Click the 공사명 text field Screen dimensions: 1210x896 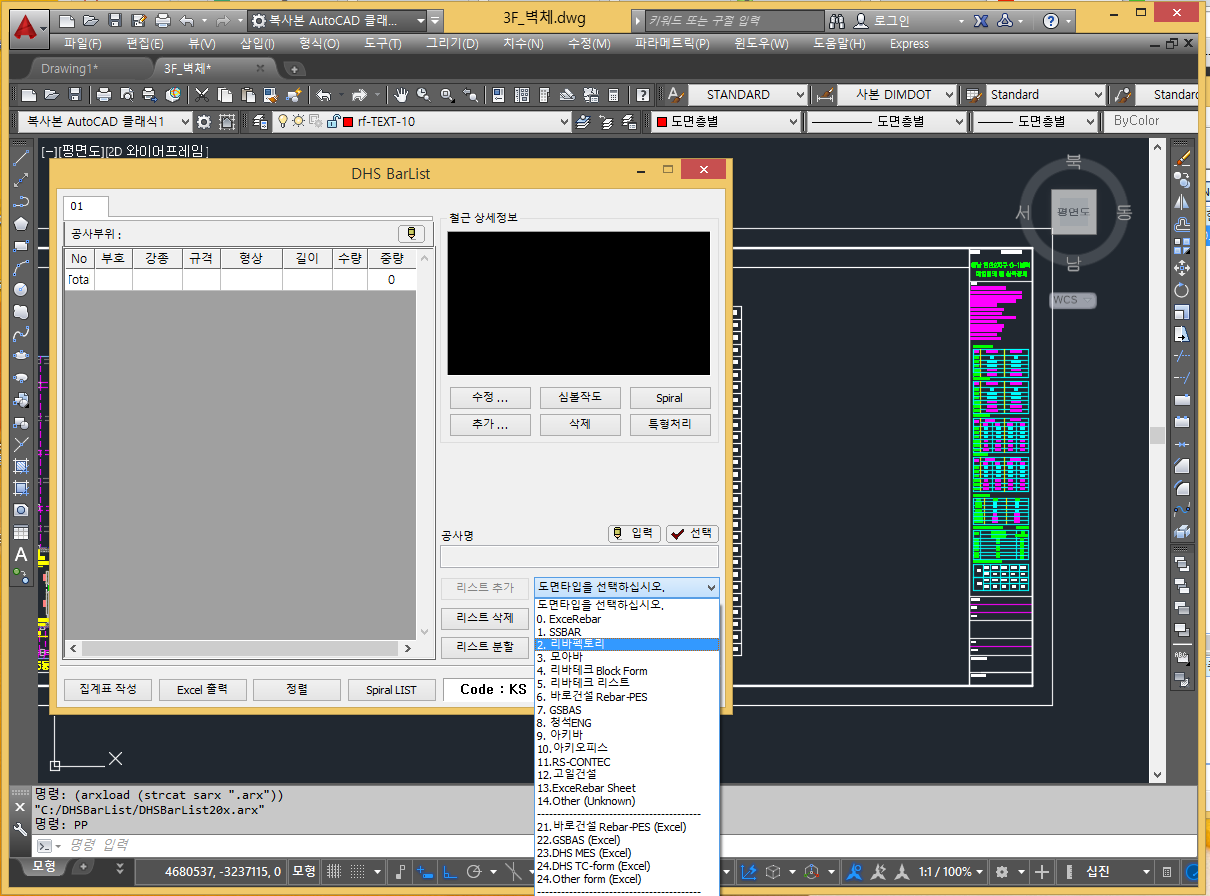579,557
